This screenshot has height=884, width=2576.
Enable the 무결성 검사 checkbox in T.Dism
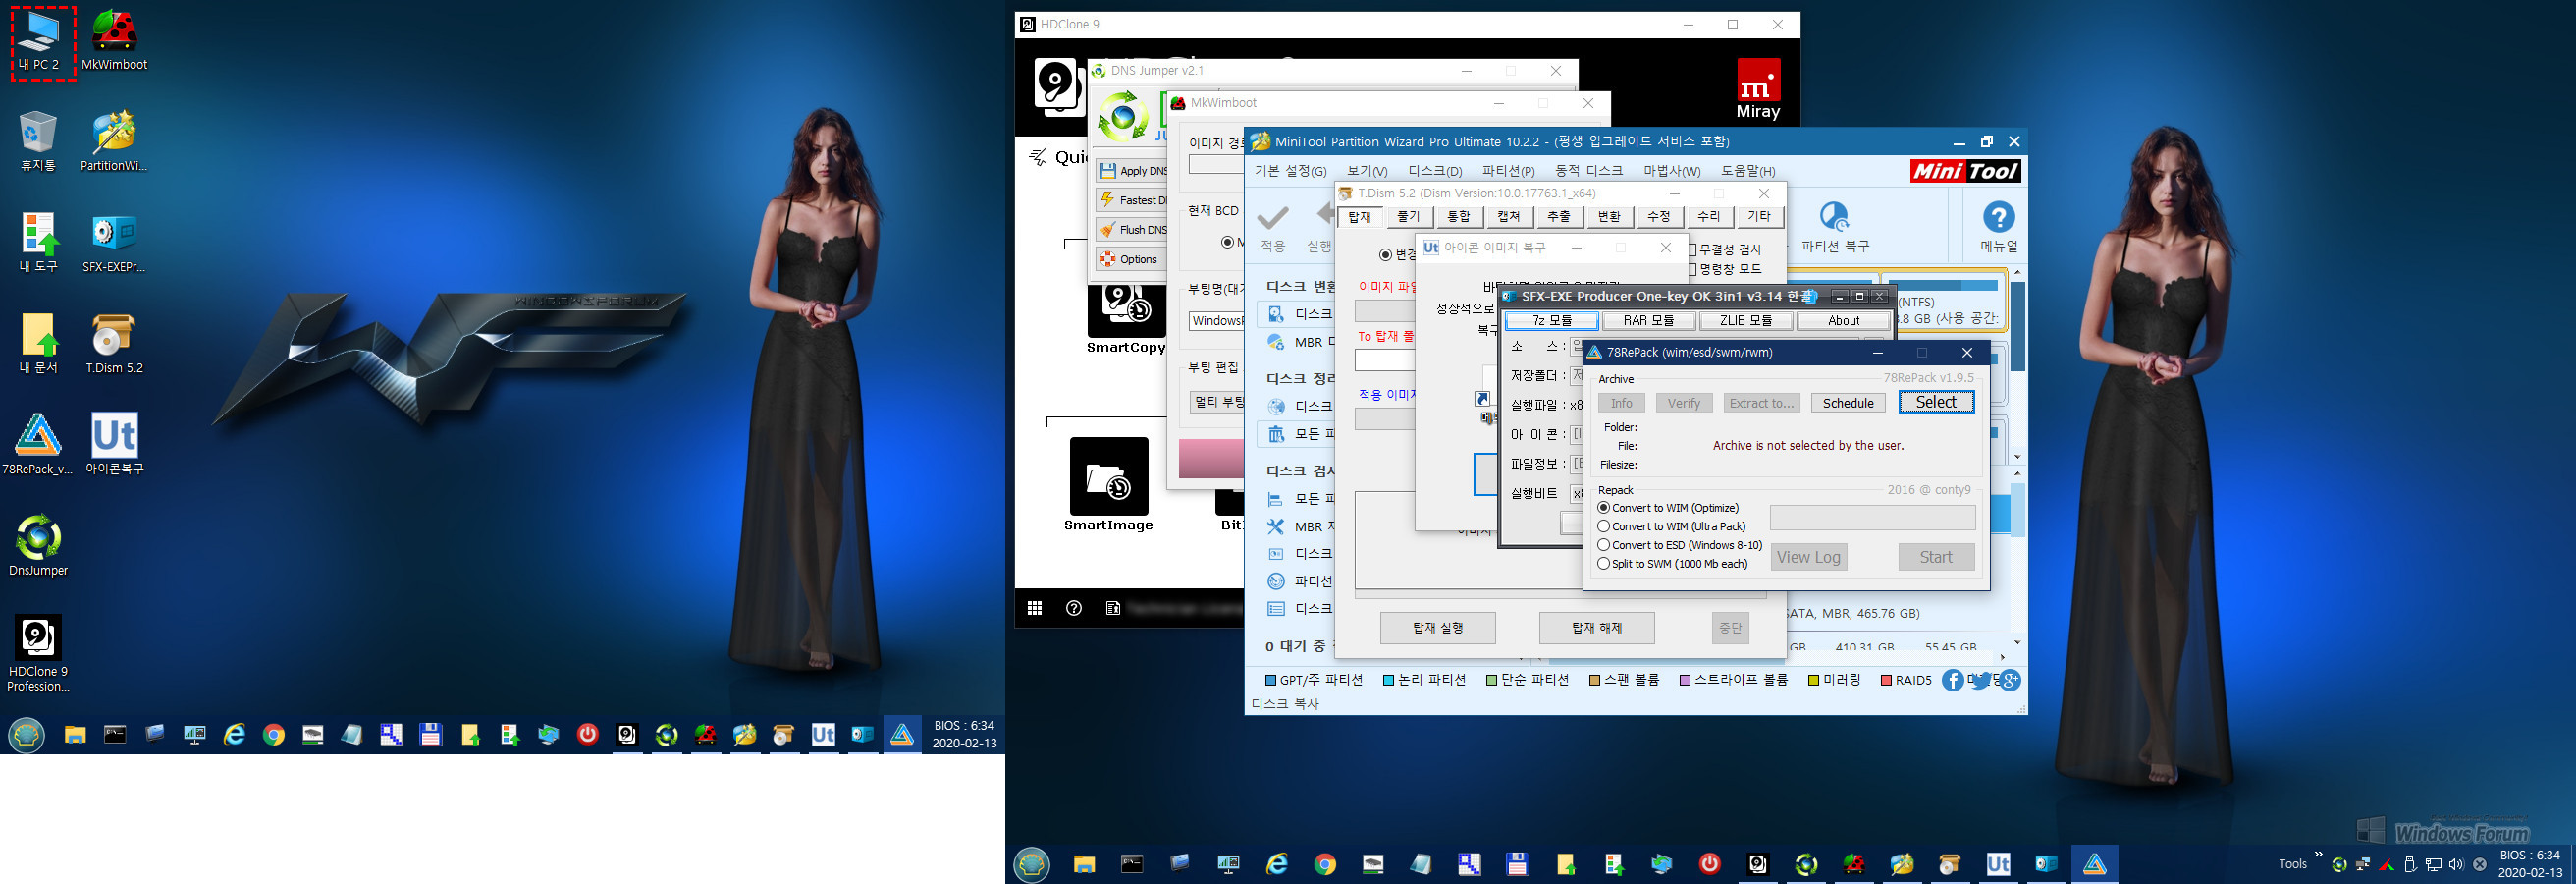(x=1693, y=249)
